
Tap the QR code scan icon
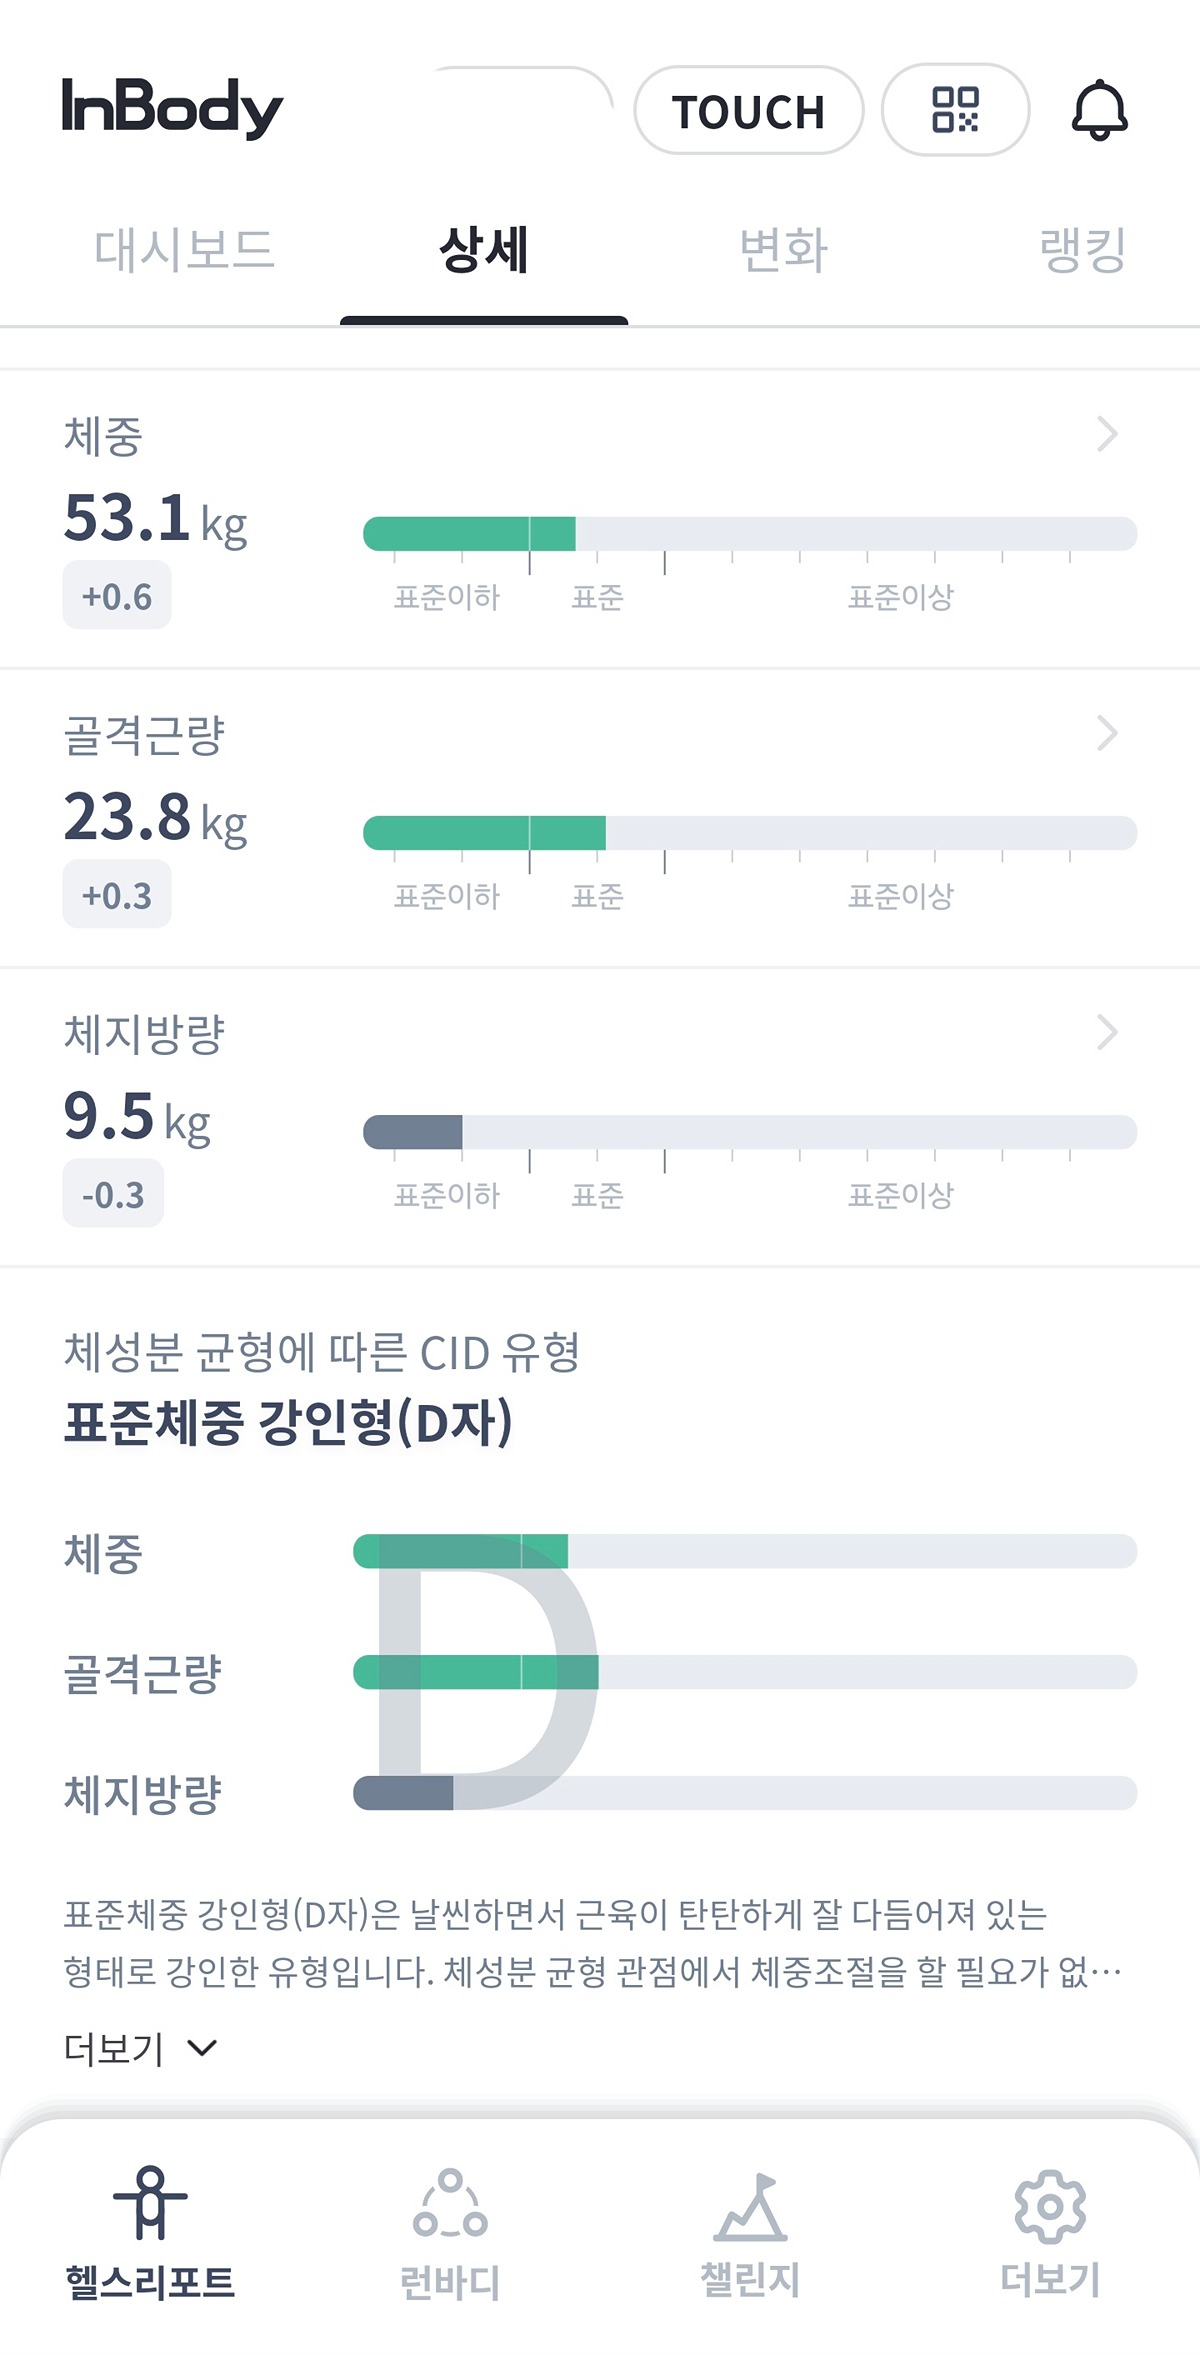coord(955,110)
